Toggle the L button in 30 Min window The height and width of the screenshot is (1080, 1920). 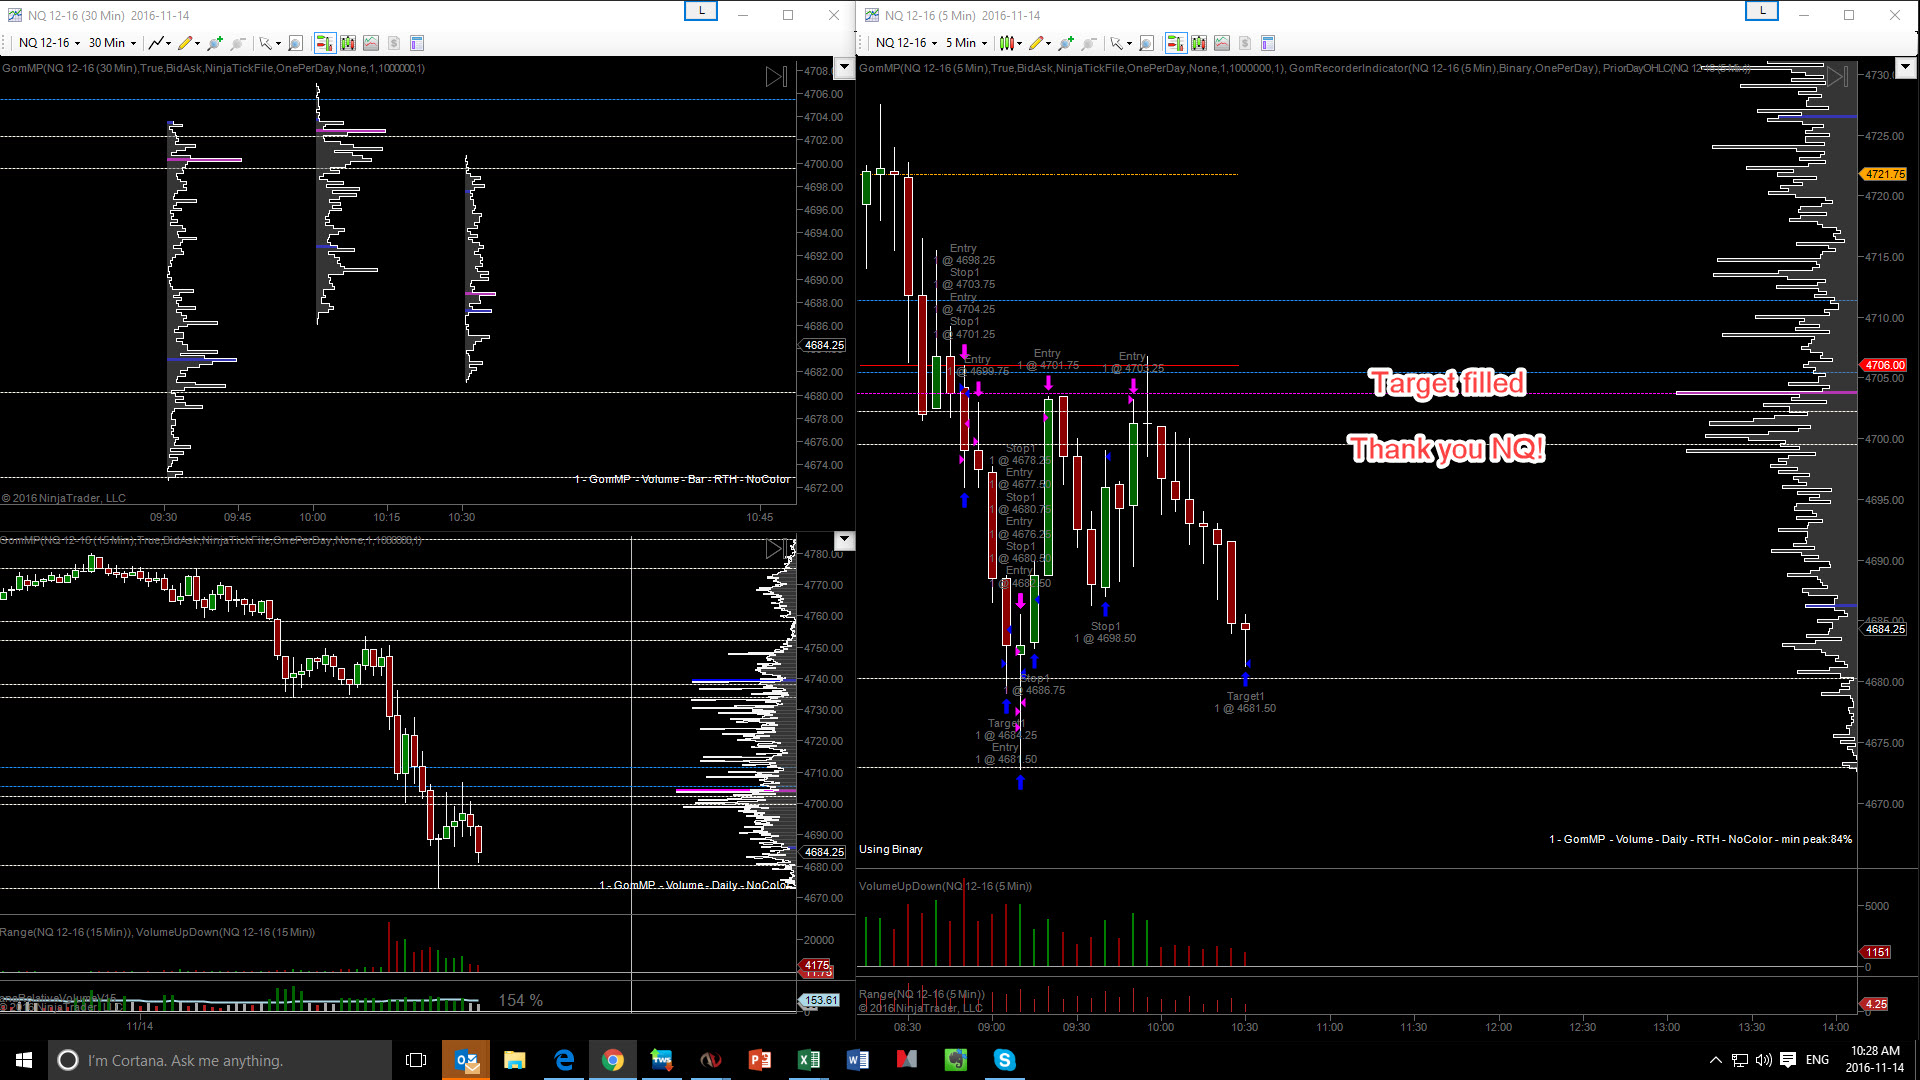click(701, 11)
